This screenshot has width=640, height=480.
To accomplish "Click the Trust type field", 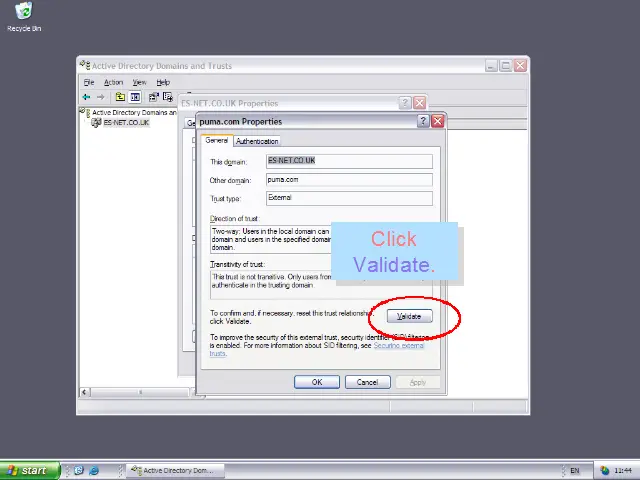I will click(349, 198).
